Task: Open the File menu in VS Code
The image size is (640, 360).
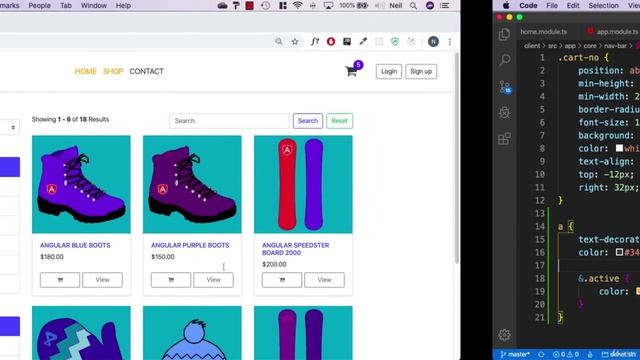Action: pos(552,5)
